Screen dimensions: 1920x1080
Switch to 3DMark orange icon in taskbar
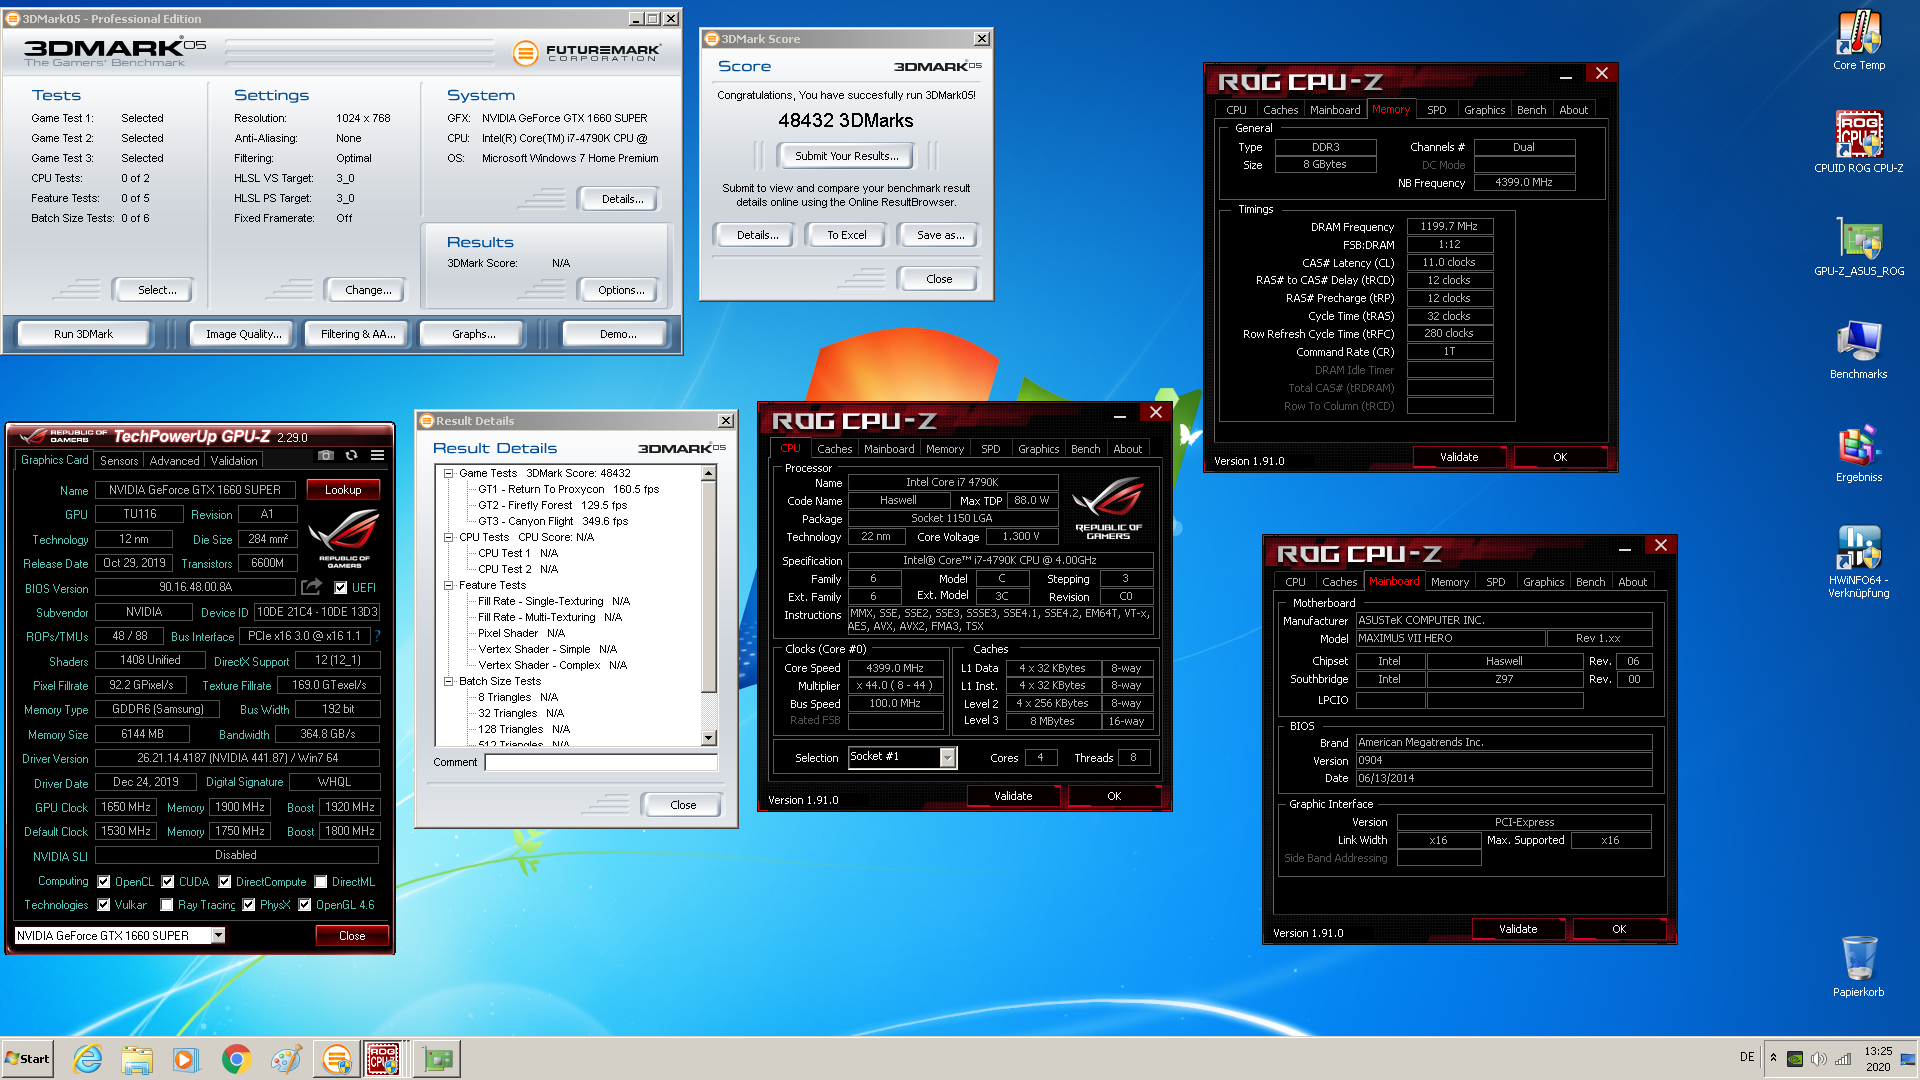pyautogui.click(x=336, y=1058)
